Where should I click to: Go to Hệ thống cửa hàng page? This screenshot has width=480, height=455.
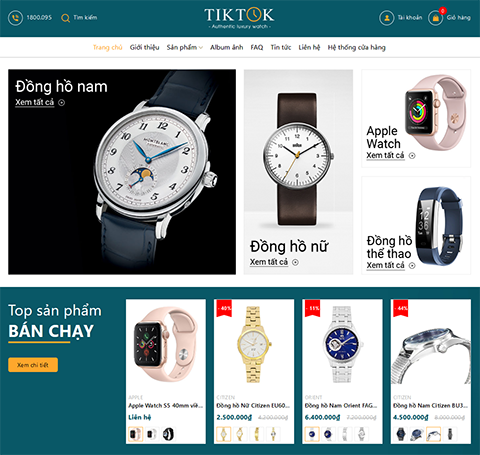click(356, 47)
